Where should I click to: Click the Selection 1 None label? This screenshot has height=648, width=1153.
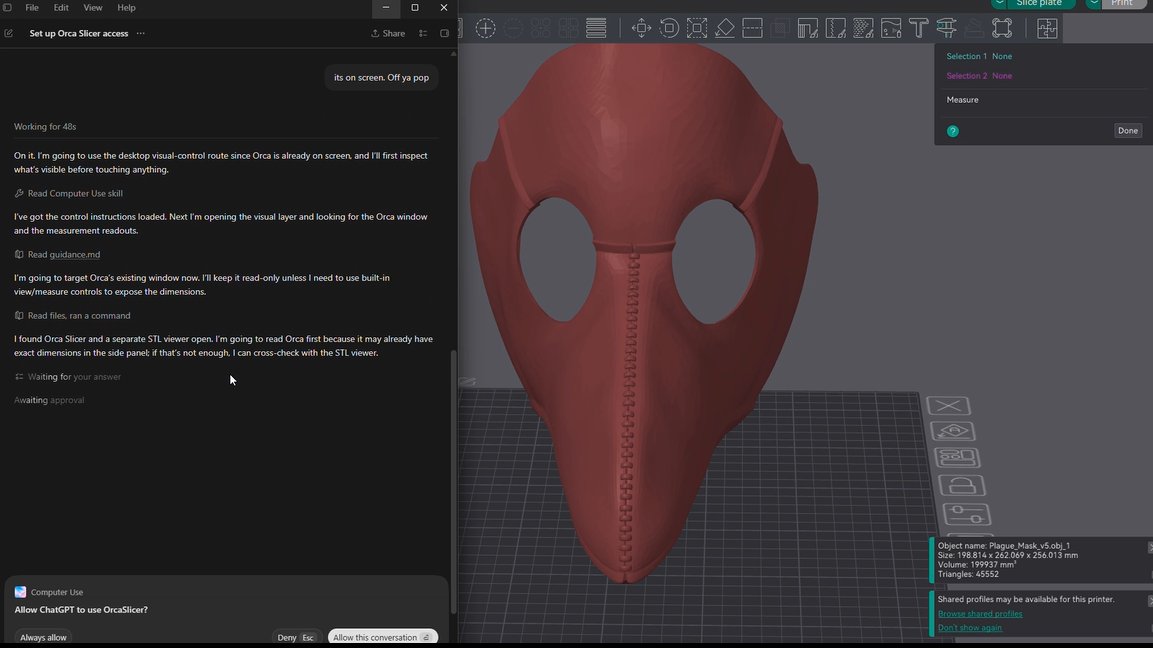pos(979,56)
